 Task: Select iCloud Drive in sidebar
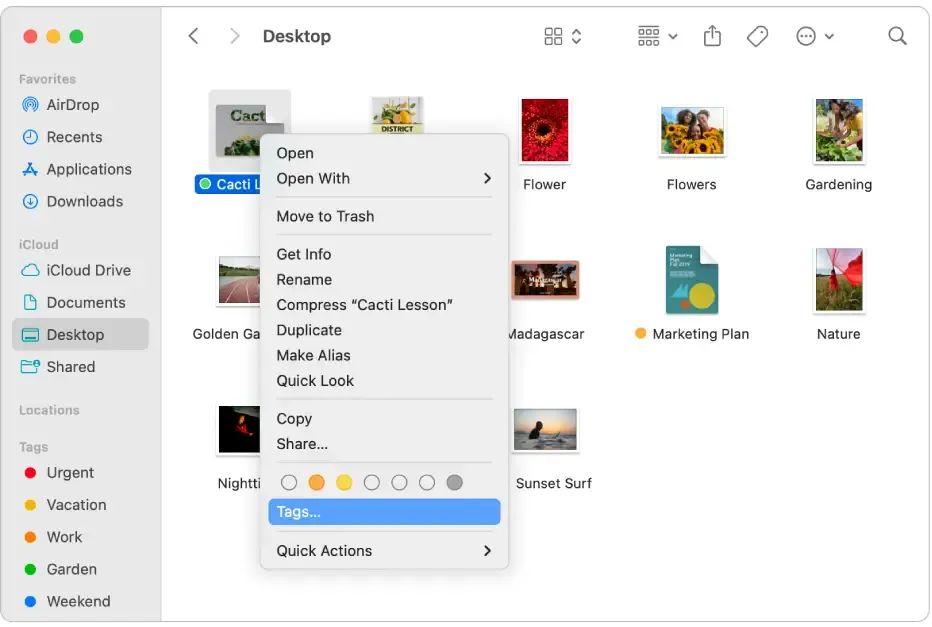pos(88,270)
